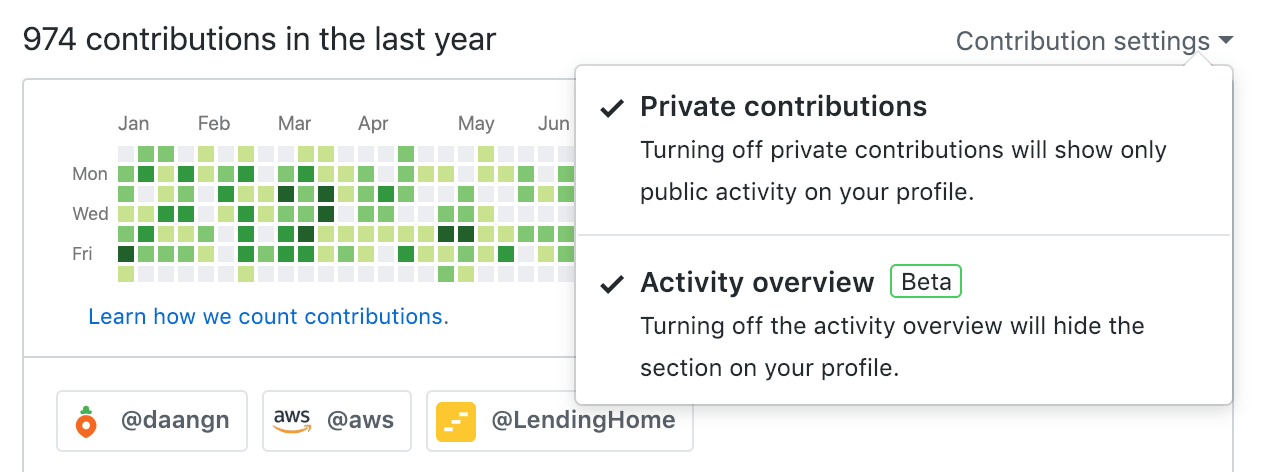
Task: Filter activity by @aws organization
Action: click(336, 421)
